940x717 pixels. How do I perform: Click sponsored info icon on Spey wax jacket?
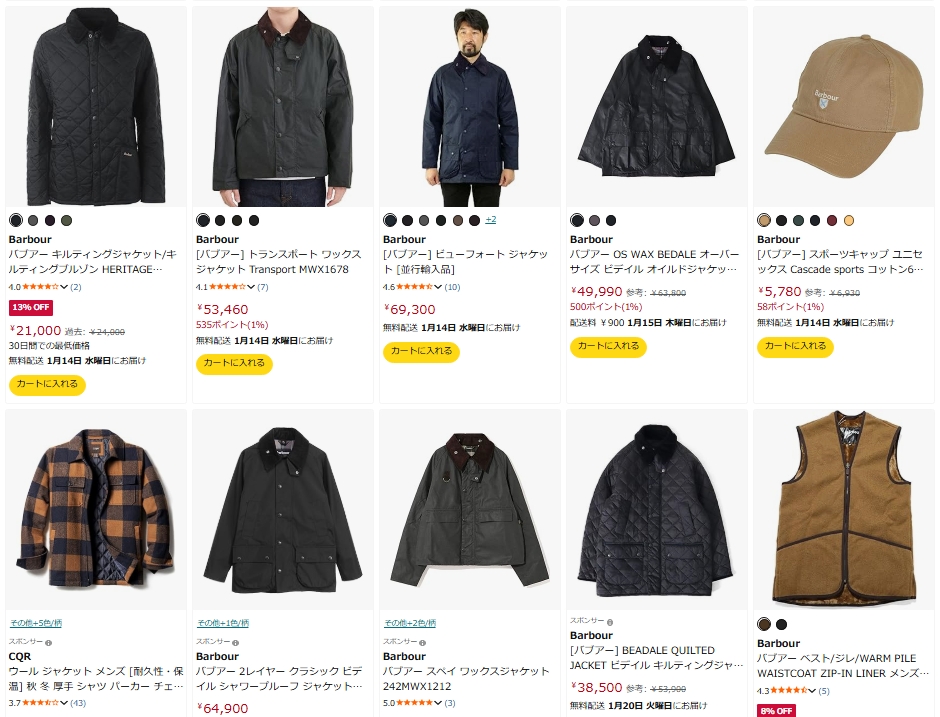422,642
